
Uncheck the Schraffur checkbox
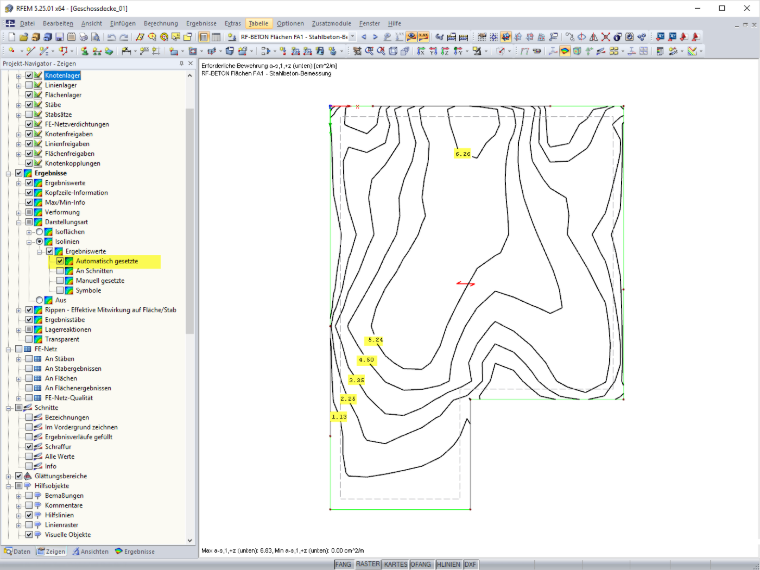tap(29, 446)
